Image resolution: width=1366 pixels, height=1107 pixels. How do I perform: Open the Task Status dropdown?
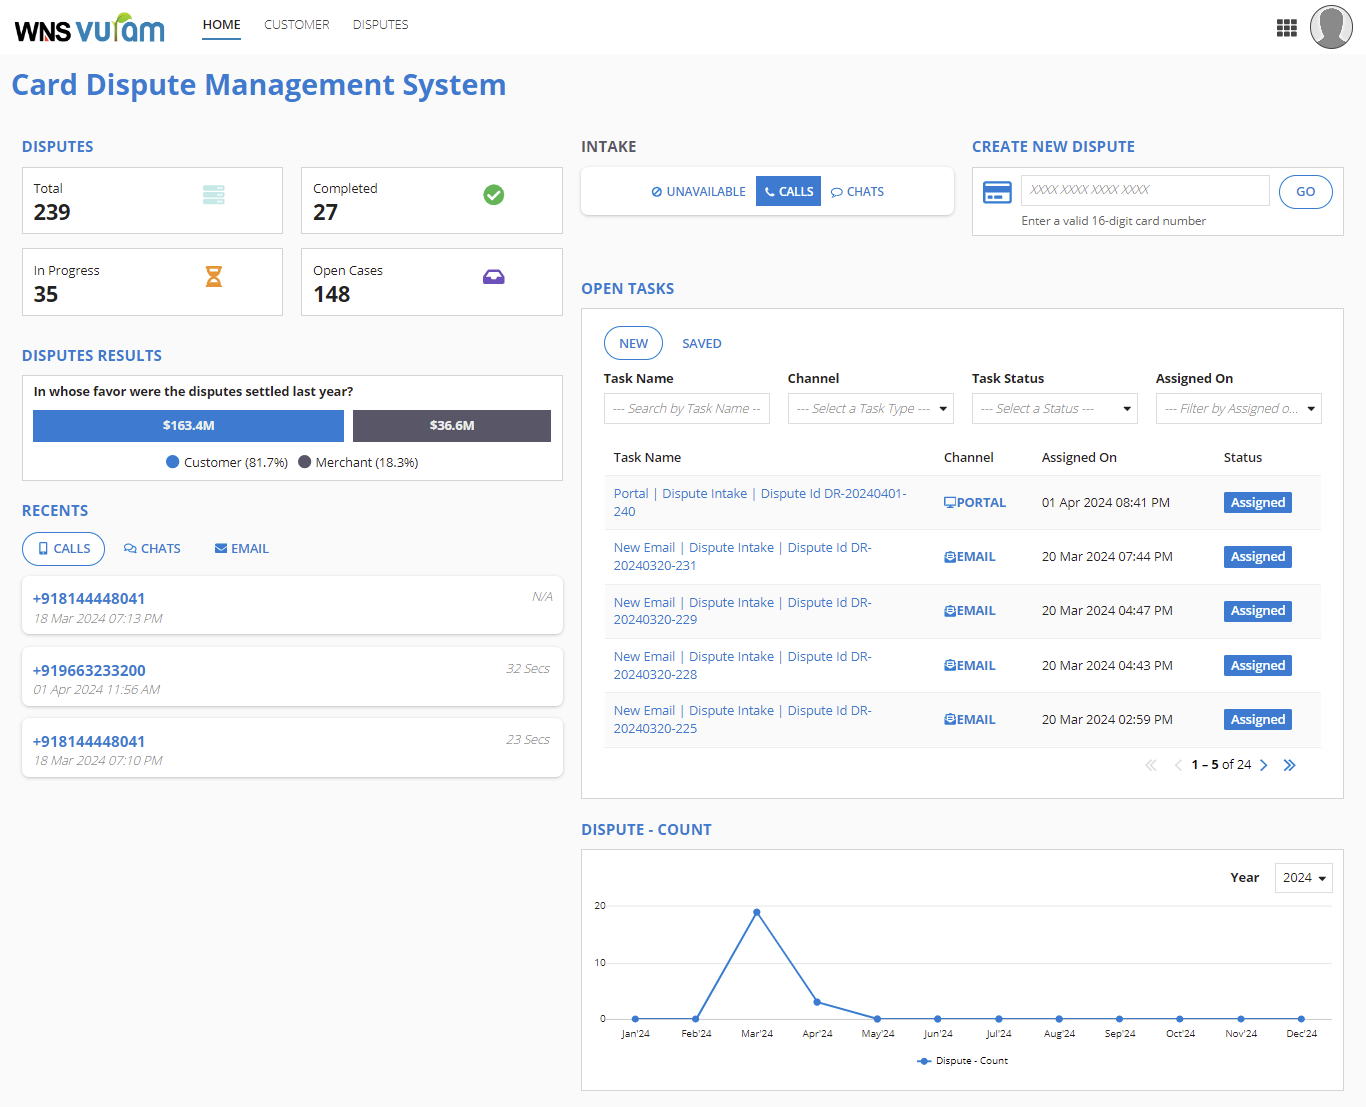point(1054,409)
